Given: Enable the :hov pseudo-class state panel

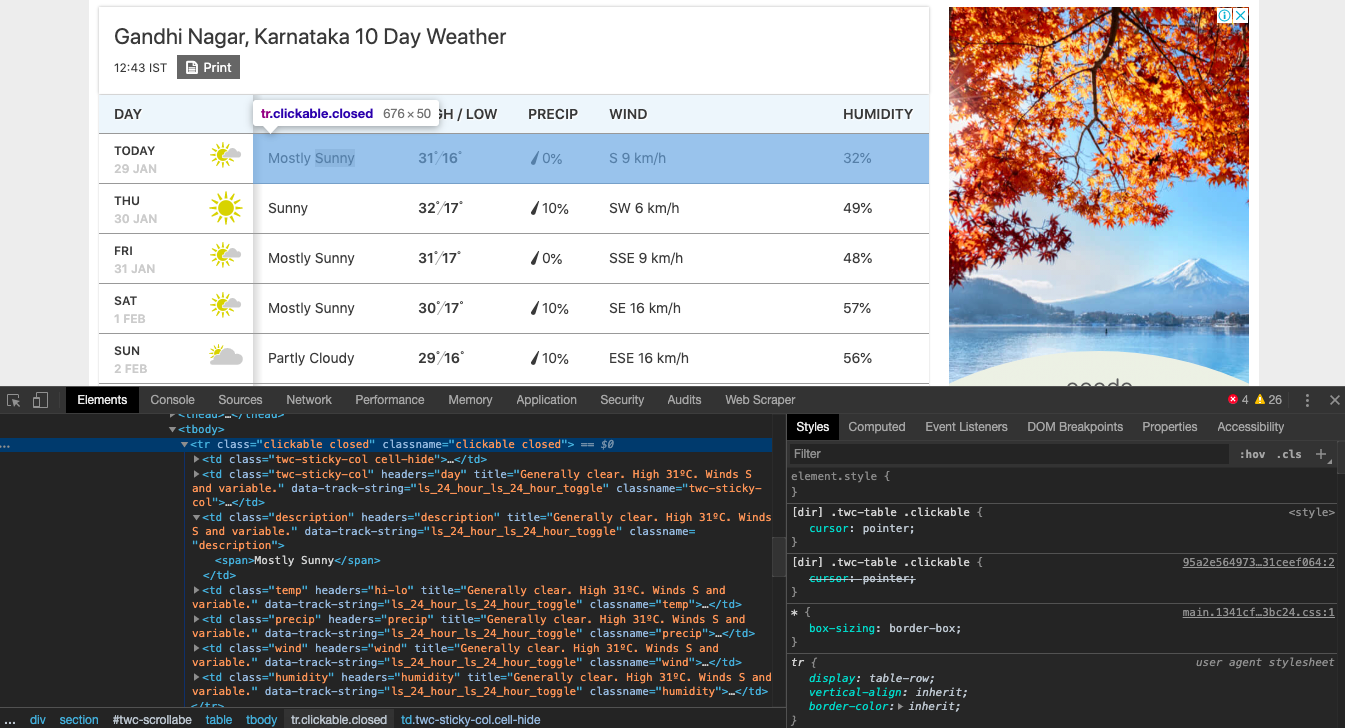Looking at the screenshot, I should (x=1253, y=453).
